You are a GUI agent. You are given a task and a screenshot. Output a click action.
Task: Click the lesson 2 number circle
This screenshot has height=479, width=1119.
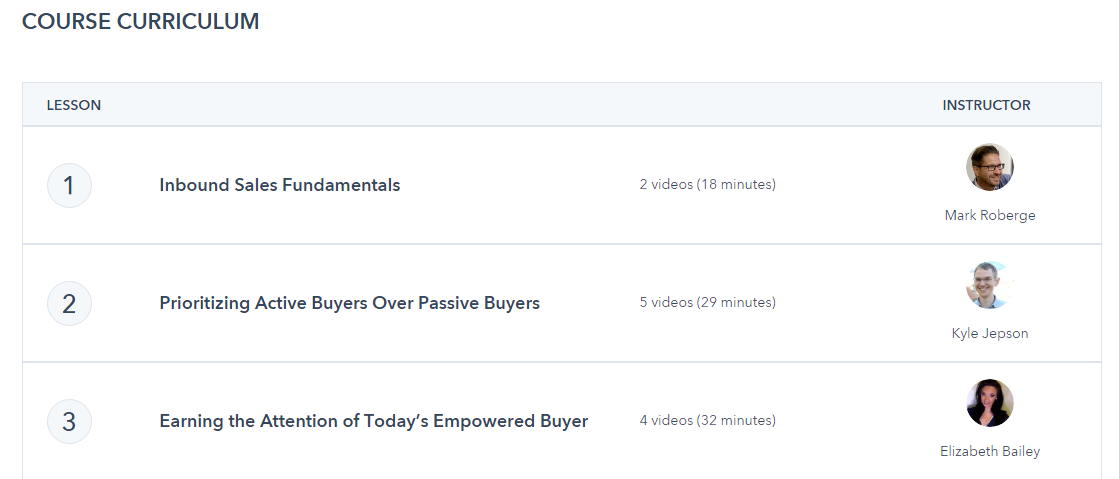(x=69, y=303)
